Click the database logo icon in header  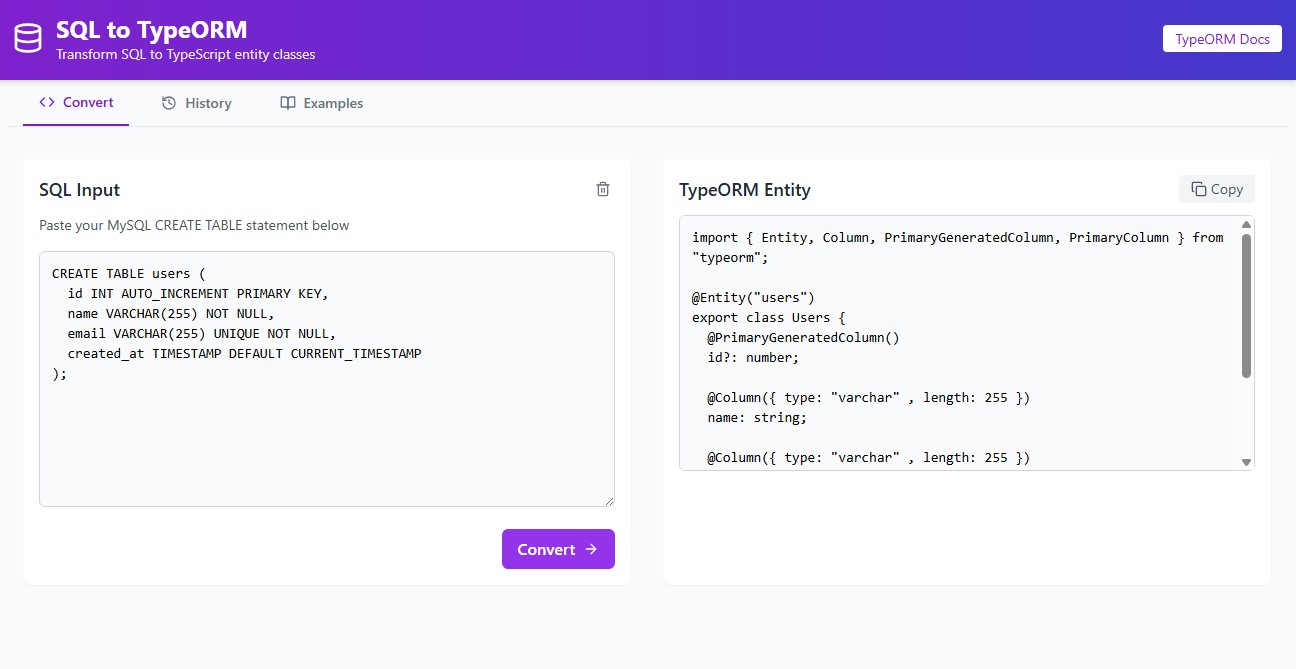tap(28, 39)
